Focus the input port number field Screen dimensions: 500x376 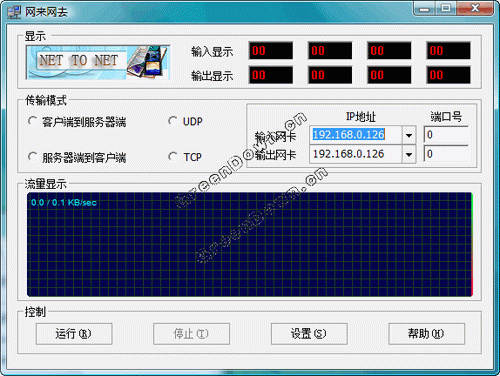[446, 135]
